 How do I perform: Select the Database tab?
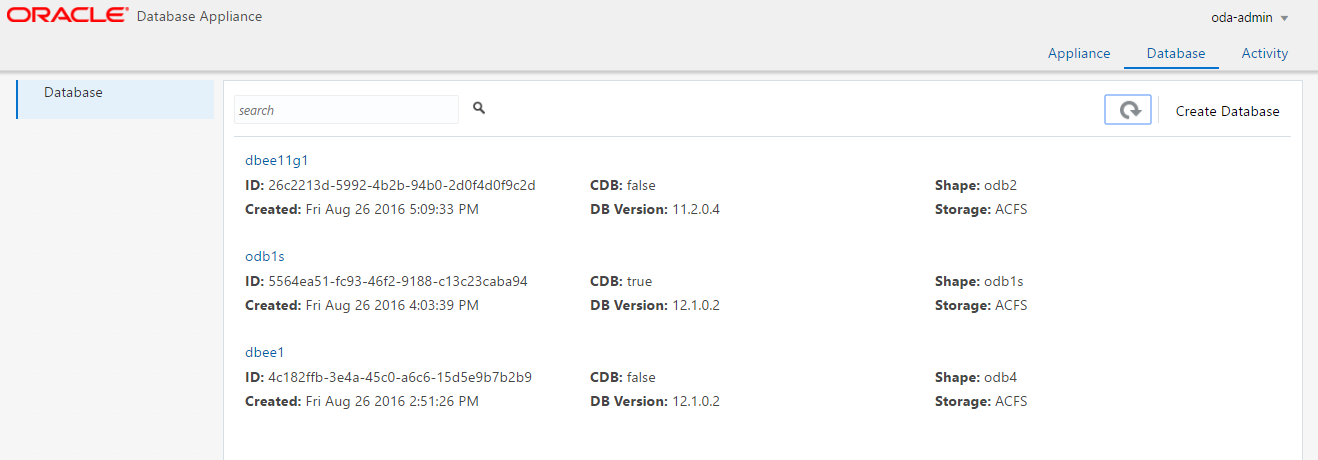pyautogui.click(x=1175, y=54)
